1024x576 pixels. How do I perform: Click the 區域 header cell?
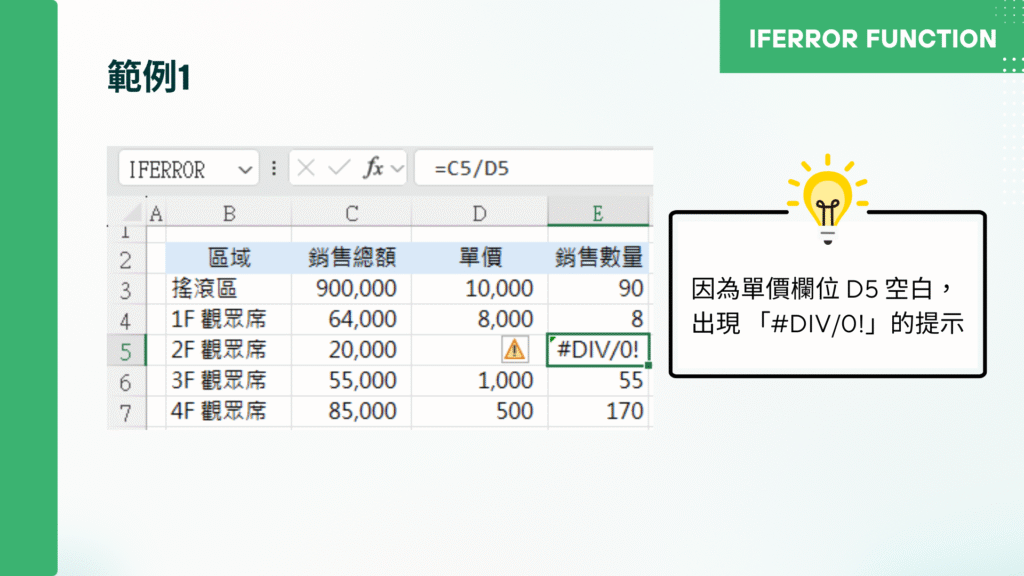point(229,258)
